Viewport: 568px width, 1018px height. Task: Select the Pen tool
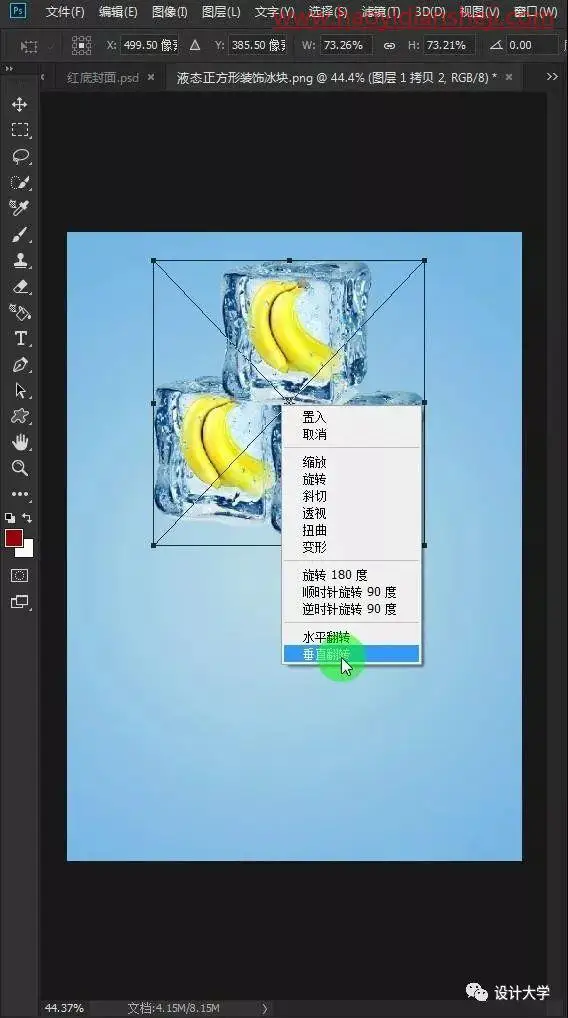[20, 364]
